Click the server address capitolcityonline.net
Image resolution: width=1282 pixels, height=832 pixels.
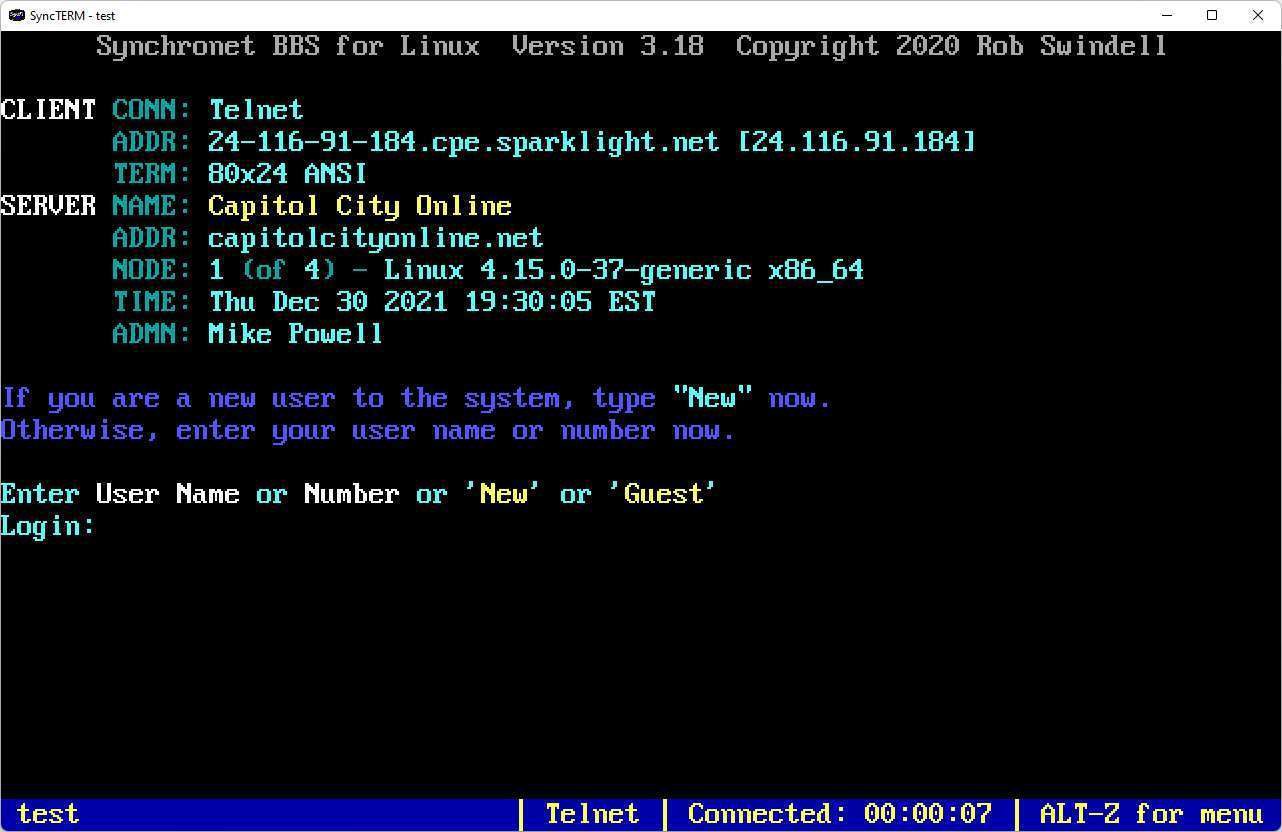click(x=376, y=238)
